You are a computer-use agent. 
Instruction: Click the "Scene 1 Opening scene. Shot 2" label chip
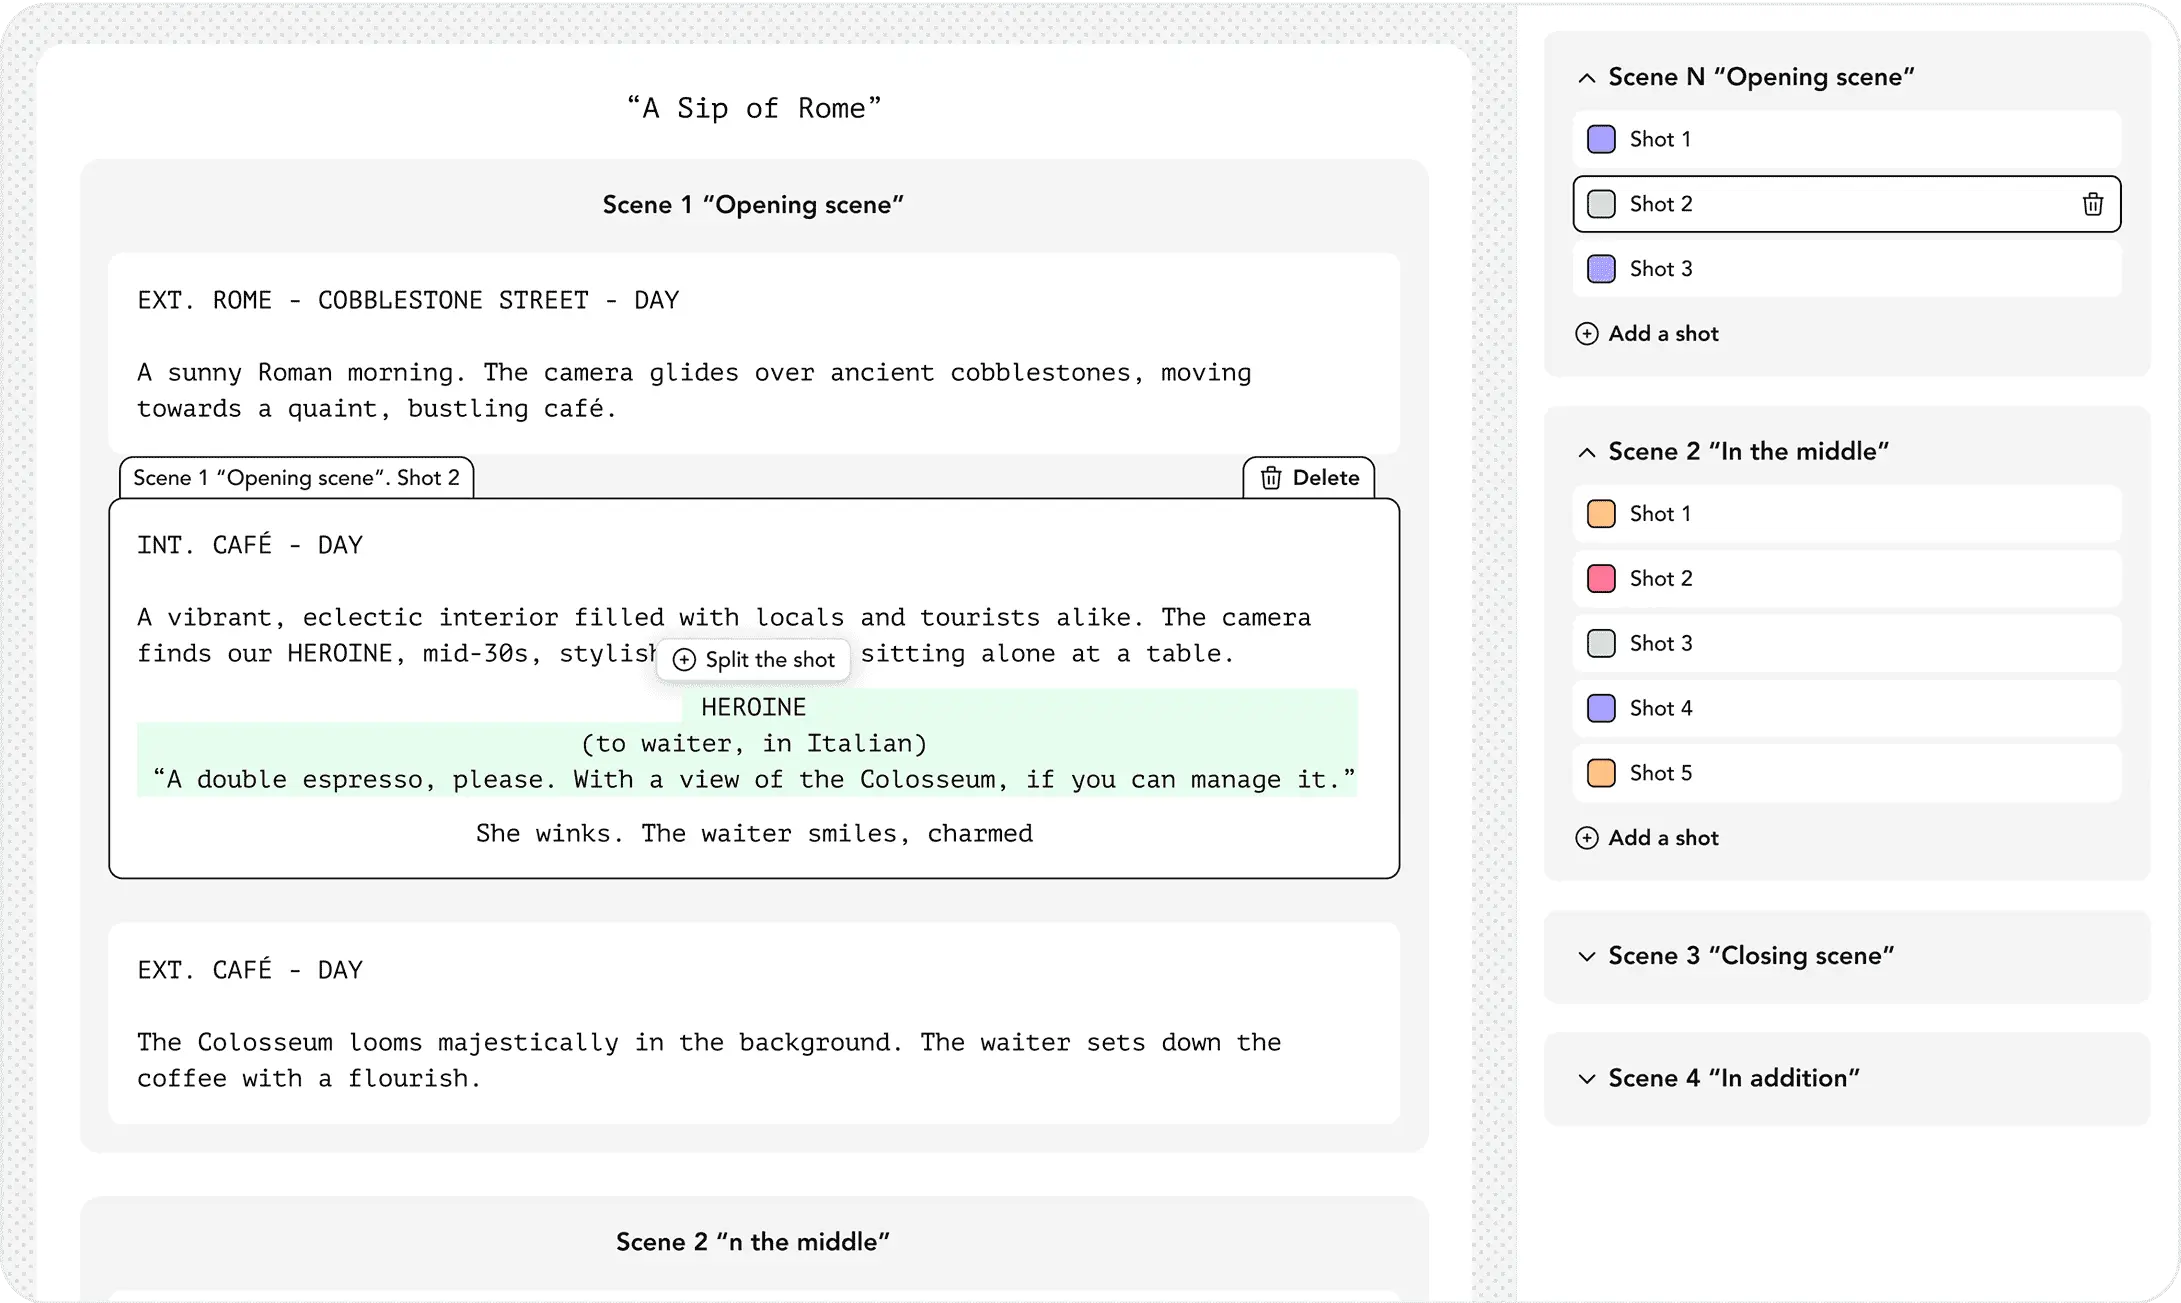tap(296, 477)
